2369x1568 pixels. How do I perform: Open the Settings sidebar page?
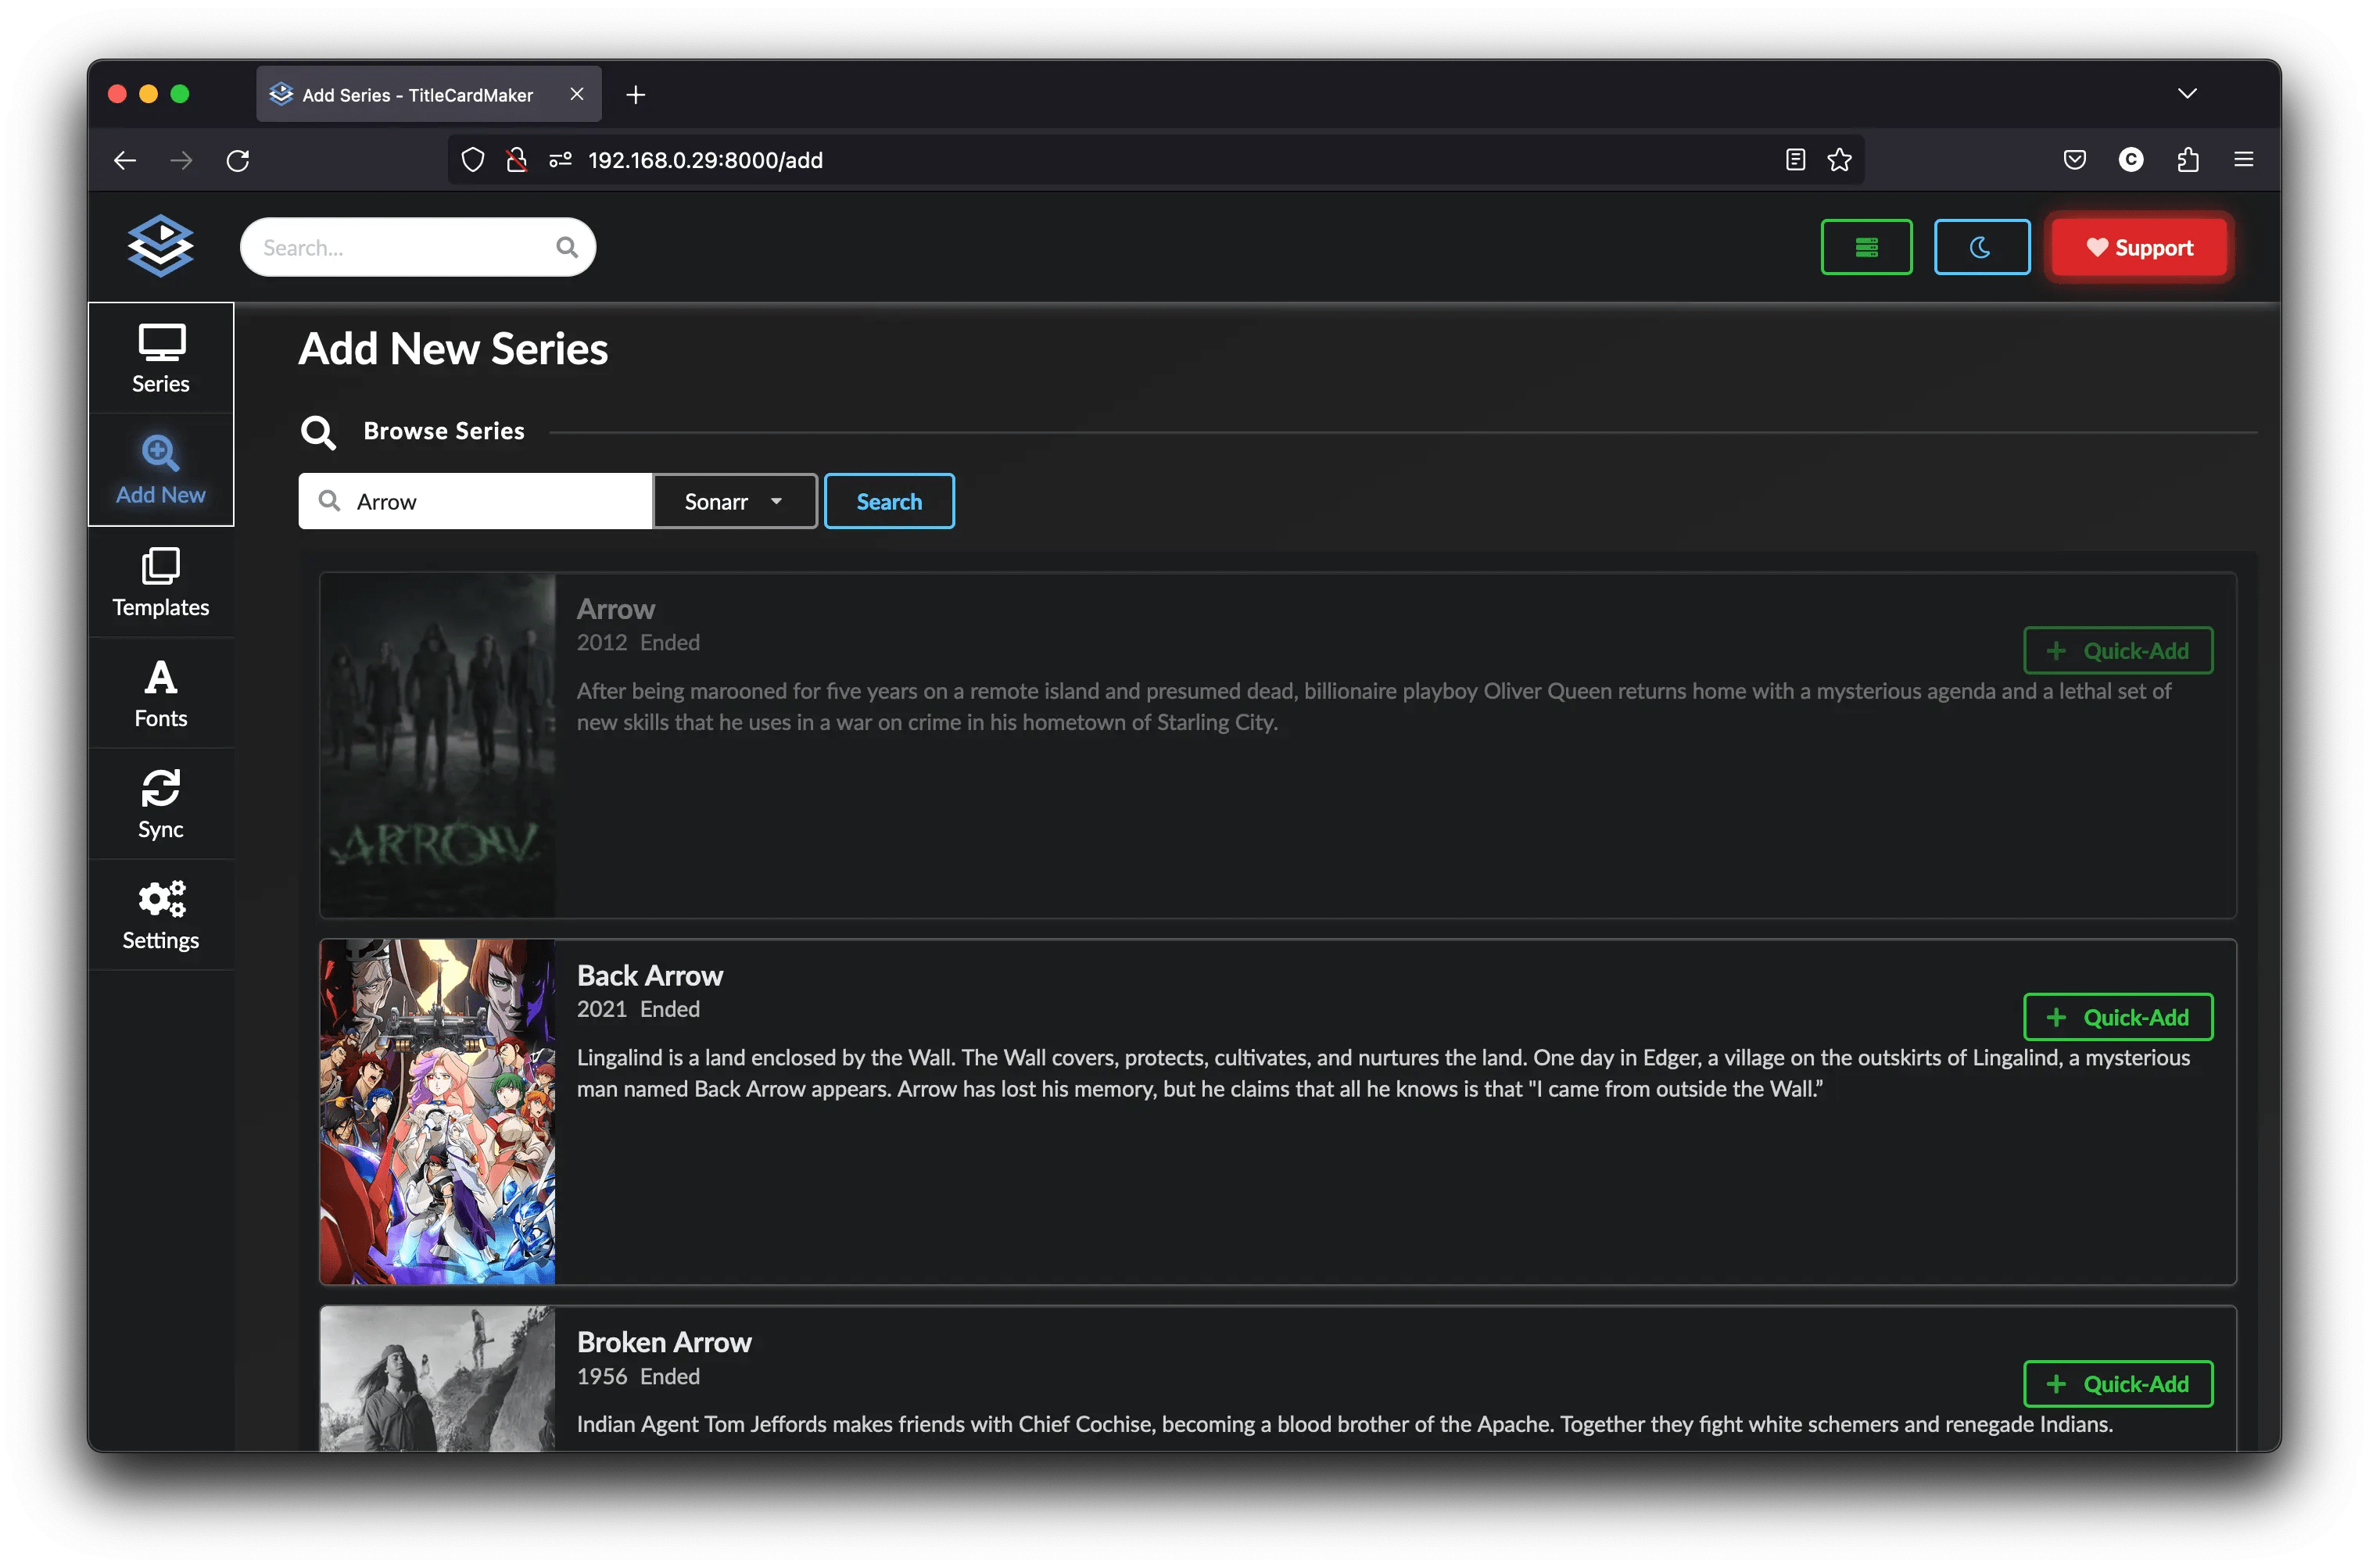pos(161,915)
